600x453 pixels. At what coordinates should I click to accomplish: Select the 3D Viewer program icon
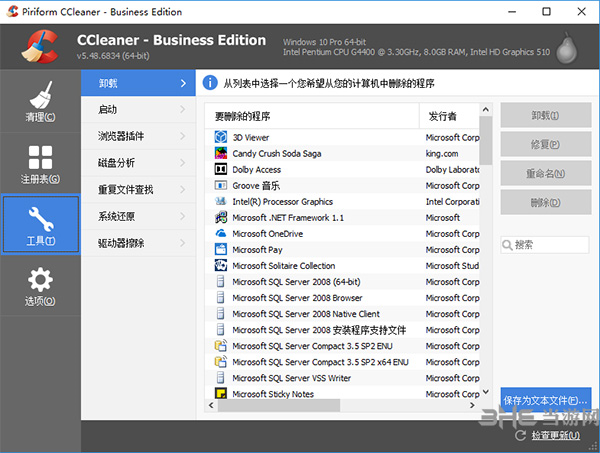point(221,137)
